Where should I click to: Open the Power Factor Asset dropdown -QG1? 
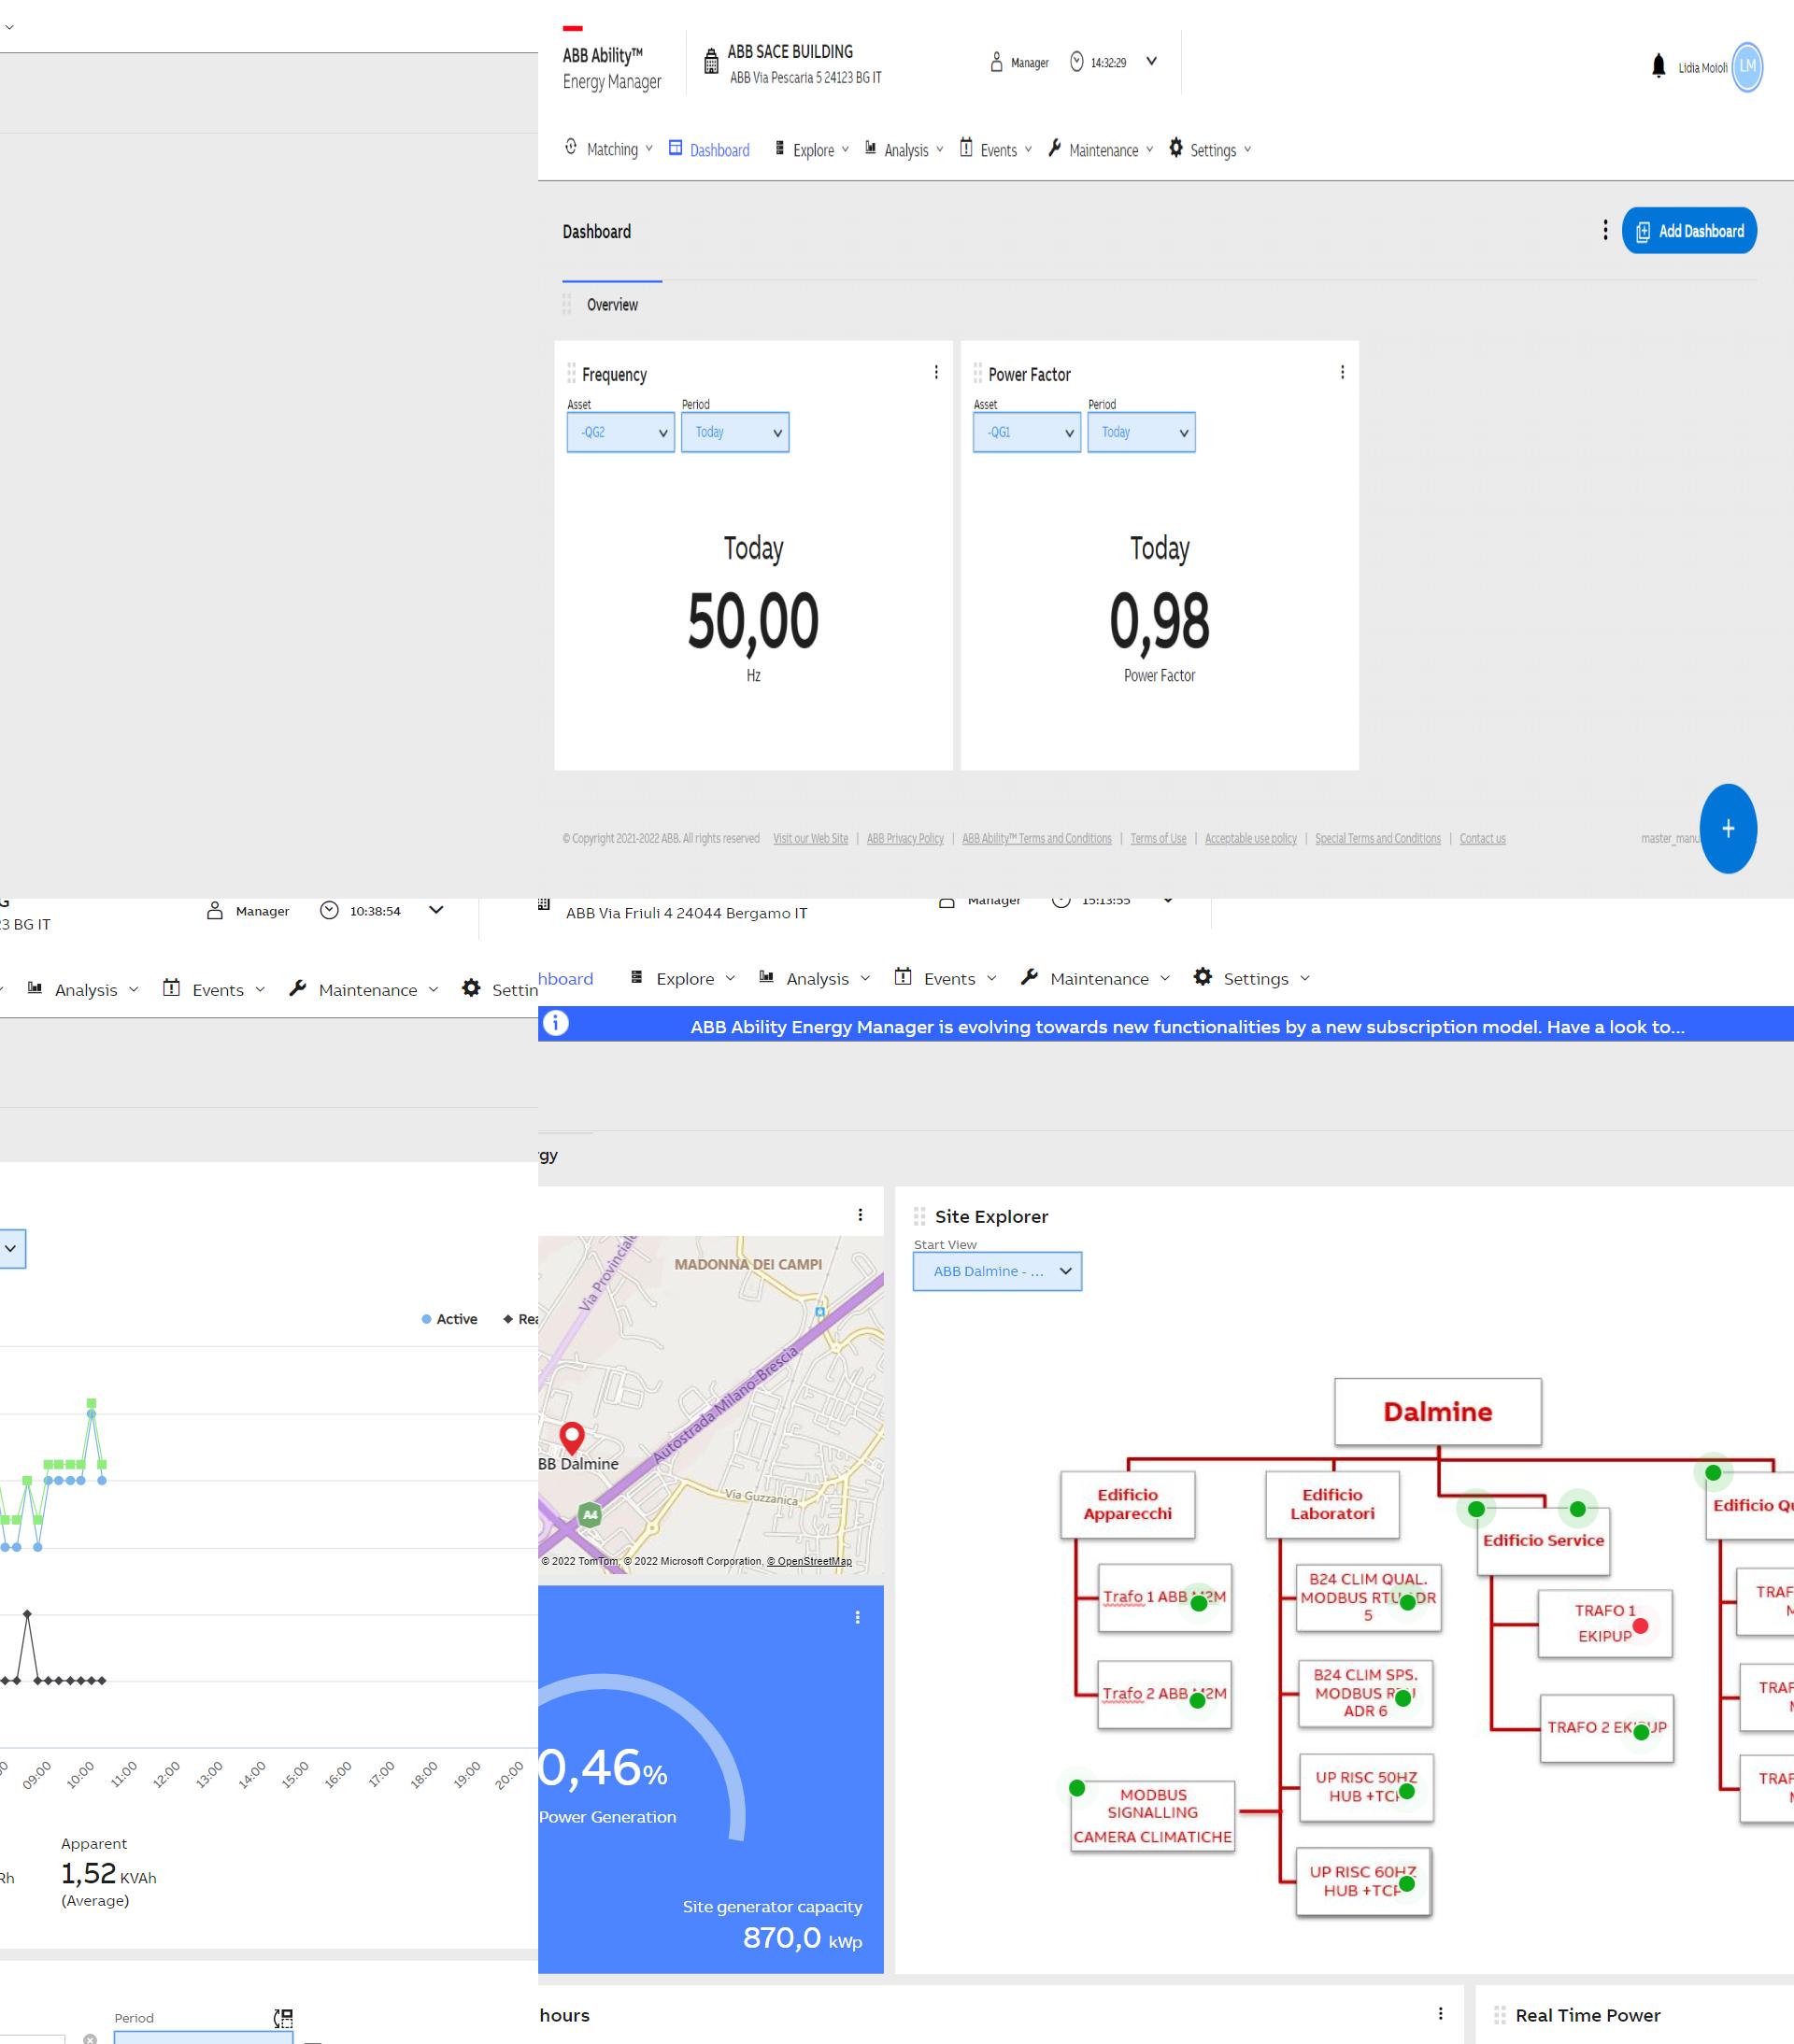pos(1027,432)
